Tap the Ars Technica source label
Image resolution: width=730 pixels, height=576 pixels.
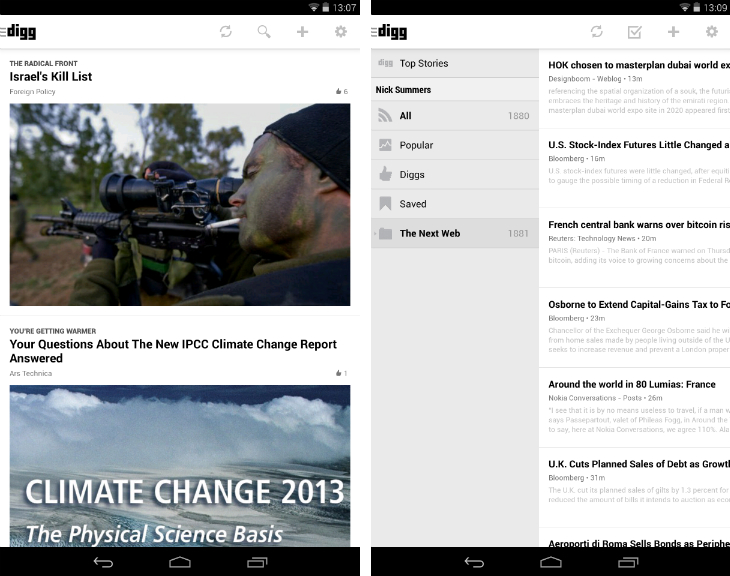tap(31, 373)
